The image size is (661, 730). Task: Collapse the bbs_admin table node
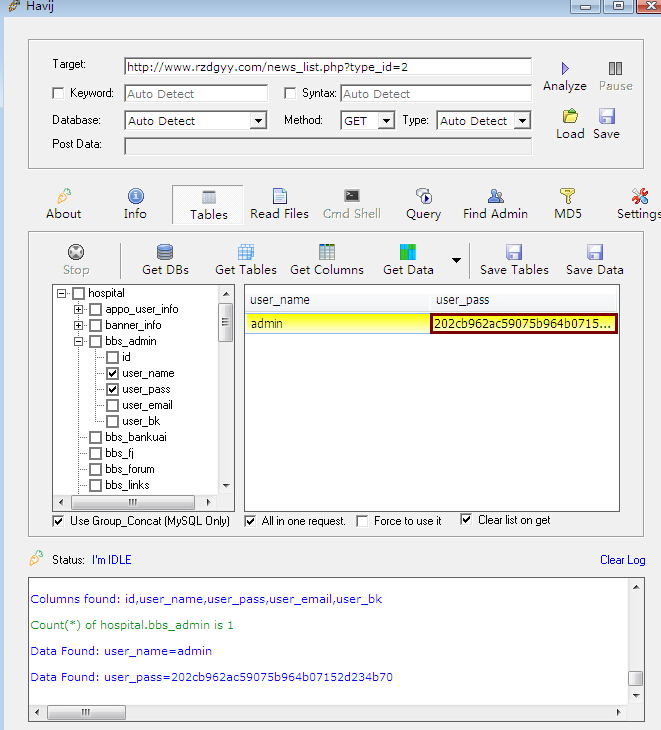tap(78, 341)
